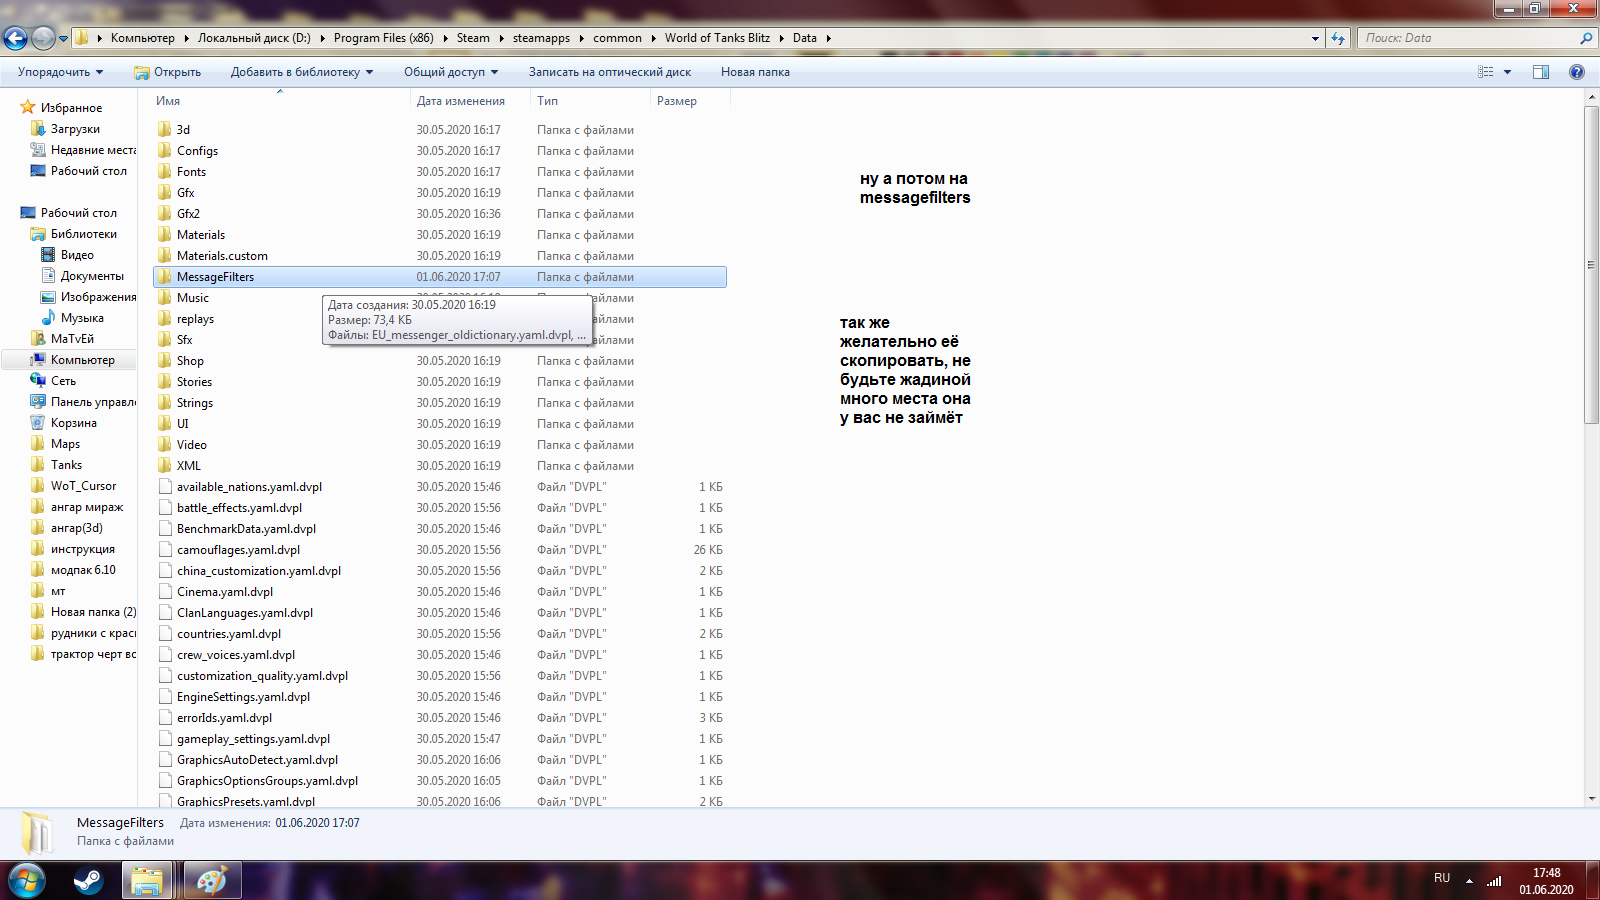
Task: Click the XML folder icon
Action: click(x=165, y=466)
